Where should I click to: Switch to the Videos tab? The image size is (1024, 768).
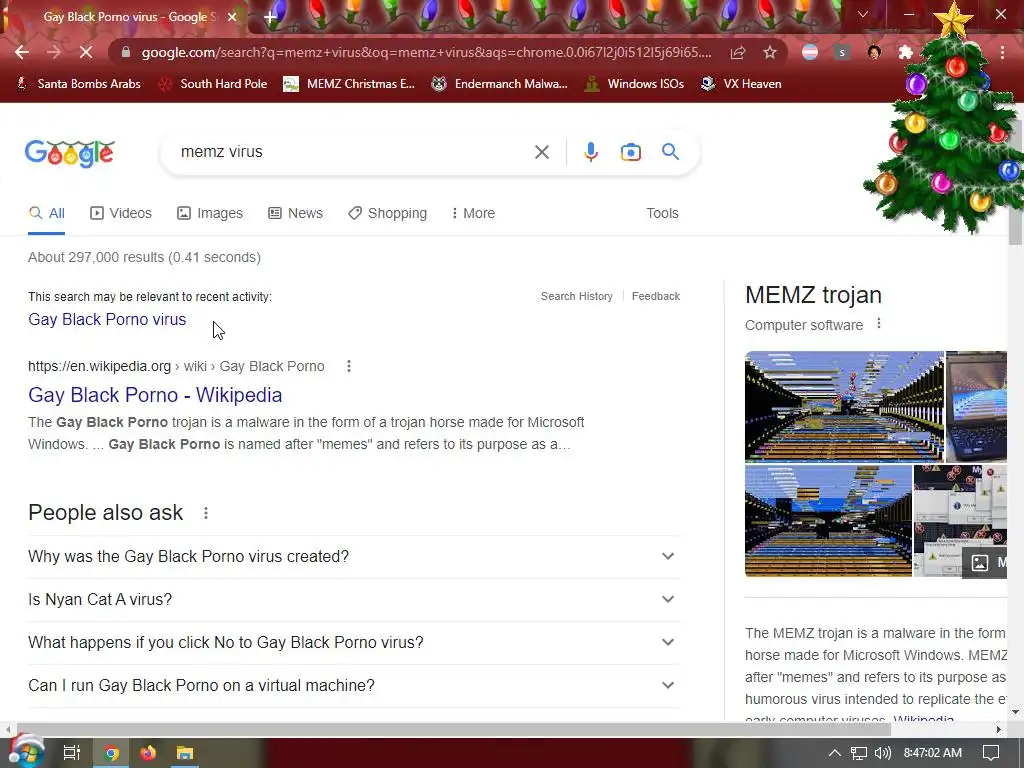[121, 214]
